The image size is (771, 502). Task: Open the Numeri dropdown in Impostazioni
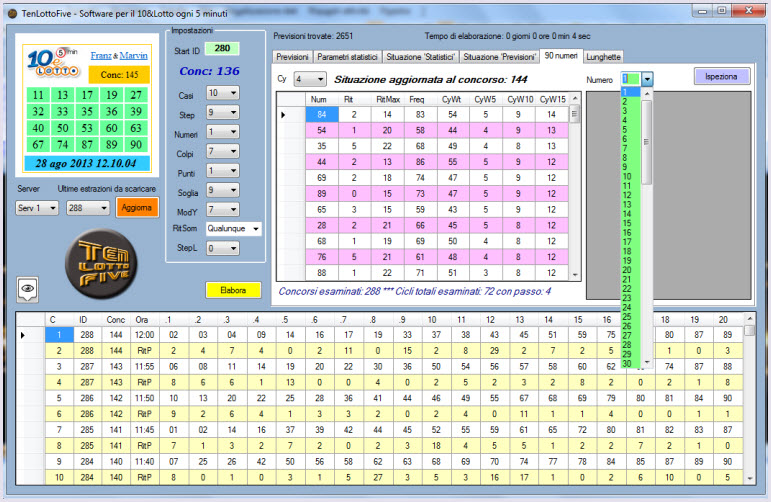[223, 132]
